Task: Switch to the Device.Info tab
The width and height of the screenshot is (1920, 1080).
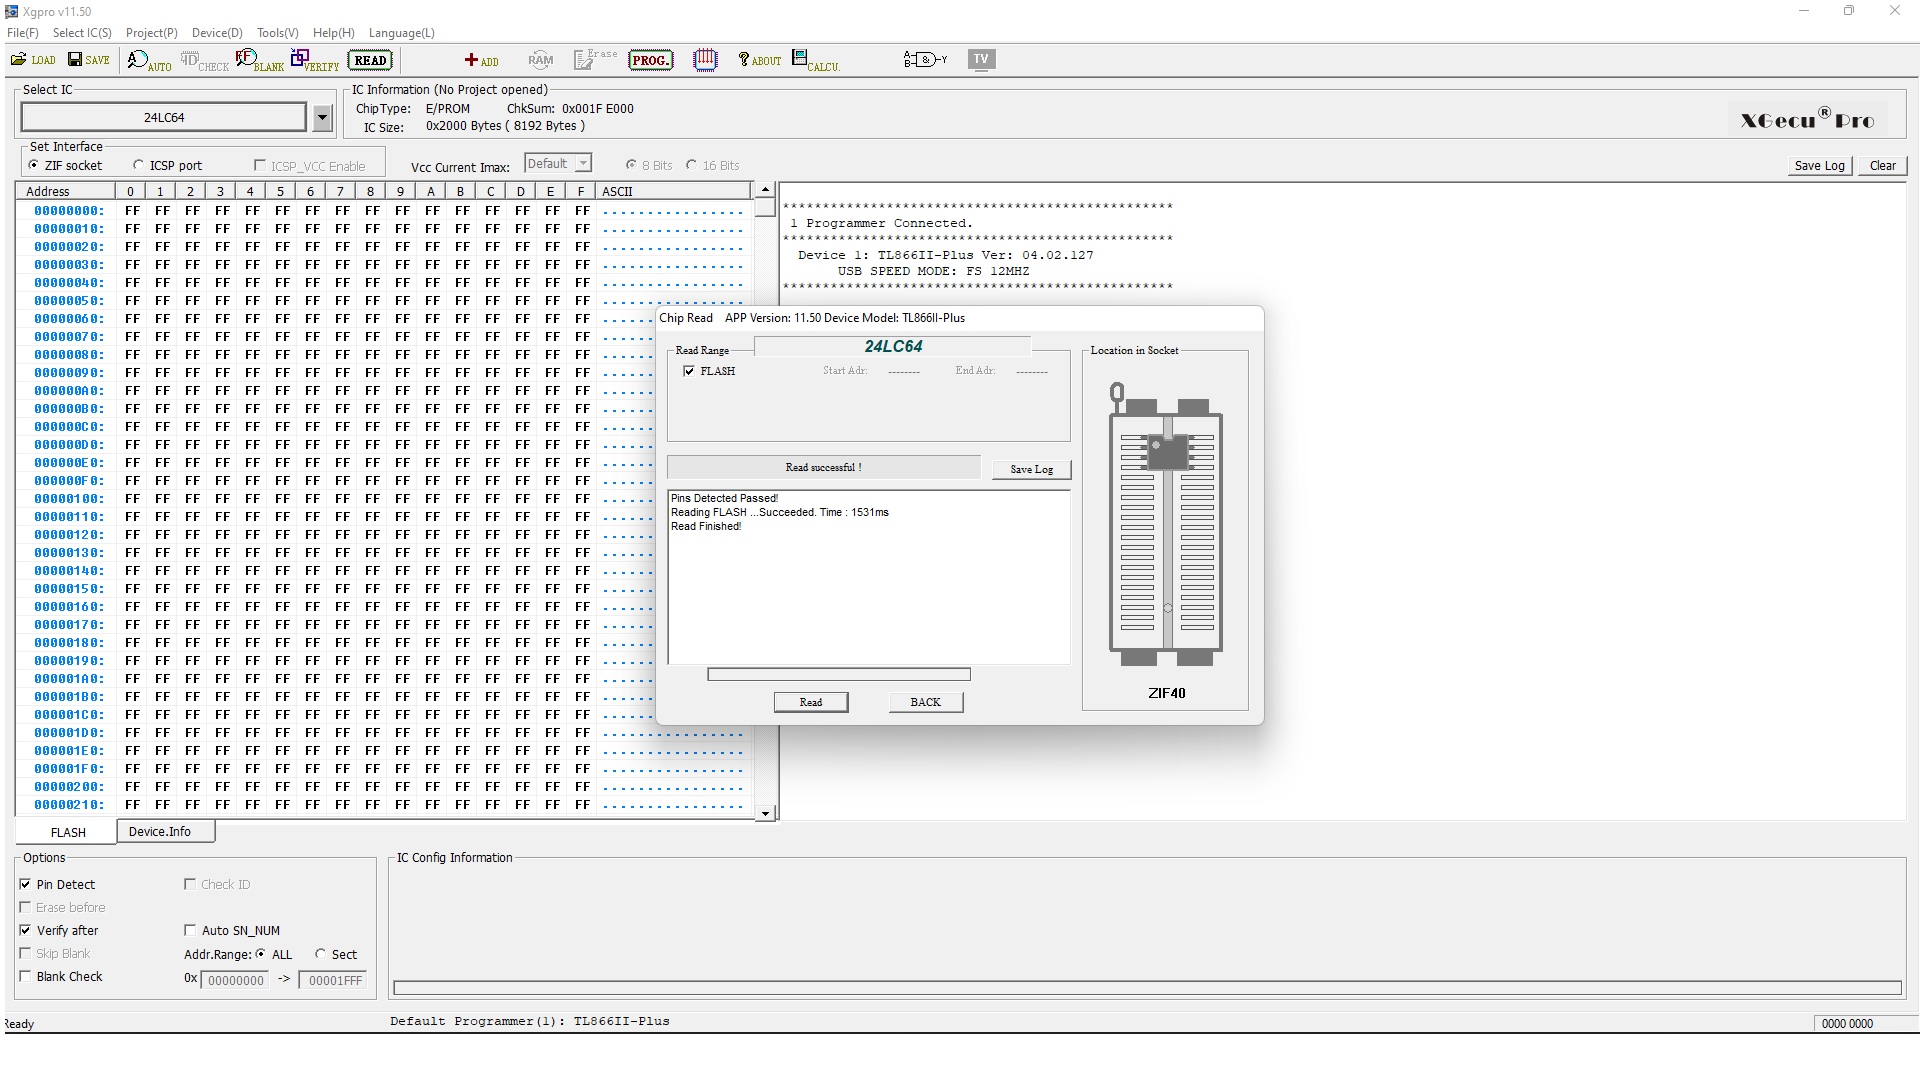Action: click(x=160, y=832)
